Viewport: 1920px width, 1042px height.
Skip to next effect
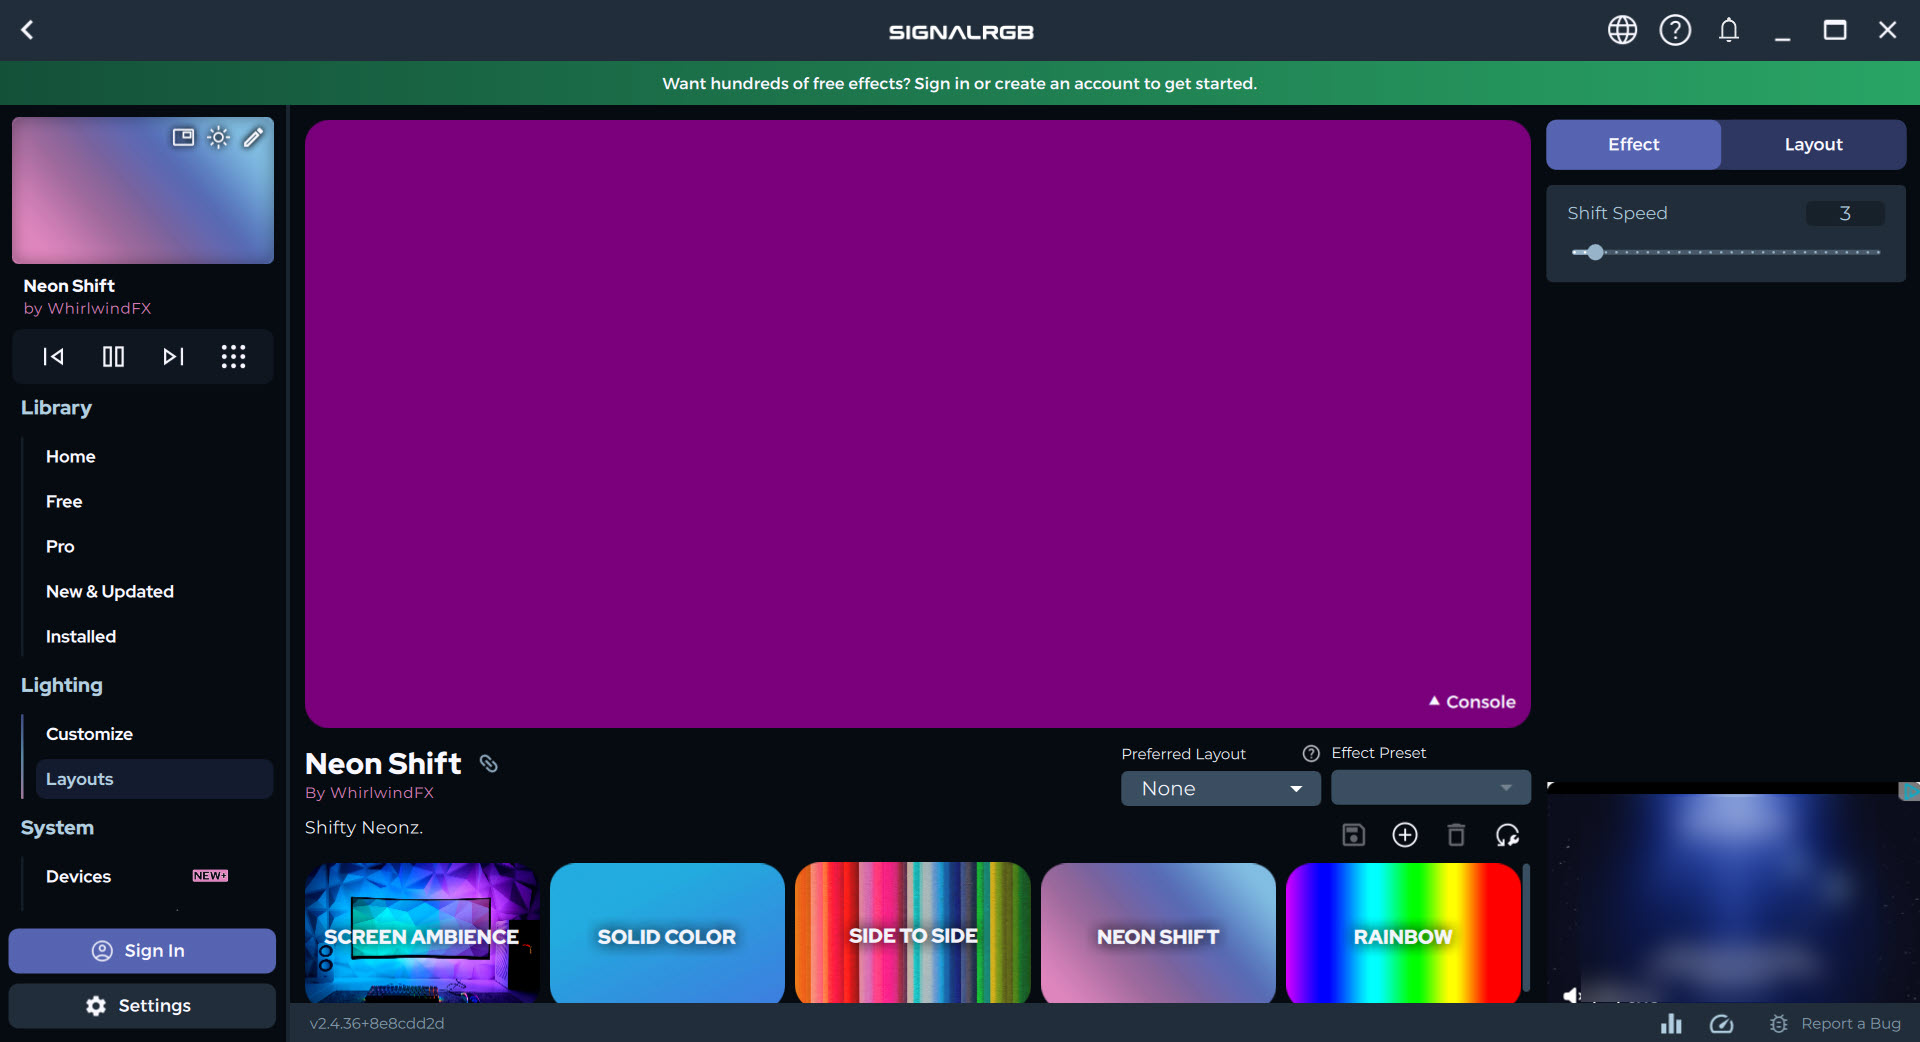point(173,357)
